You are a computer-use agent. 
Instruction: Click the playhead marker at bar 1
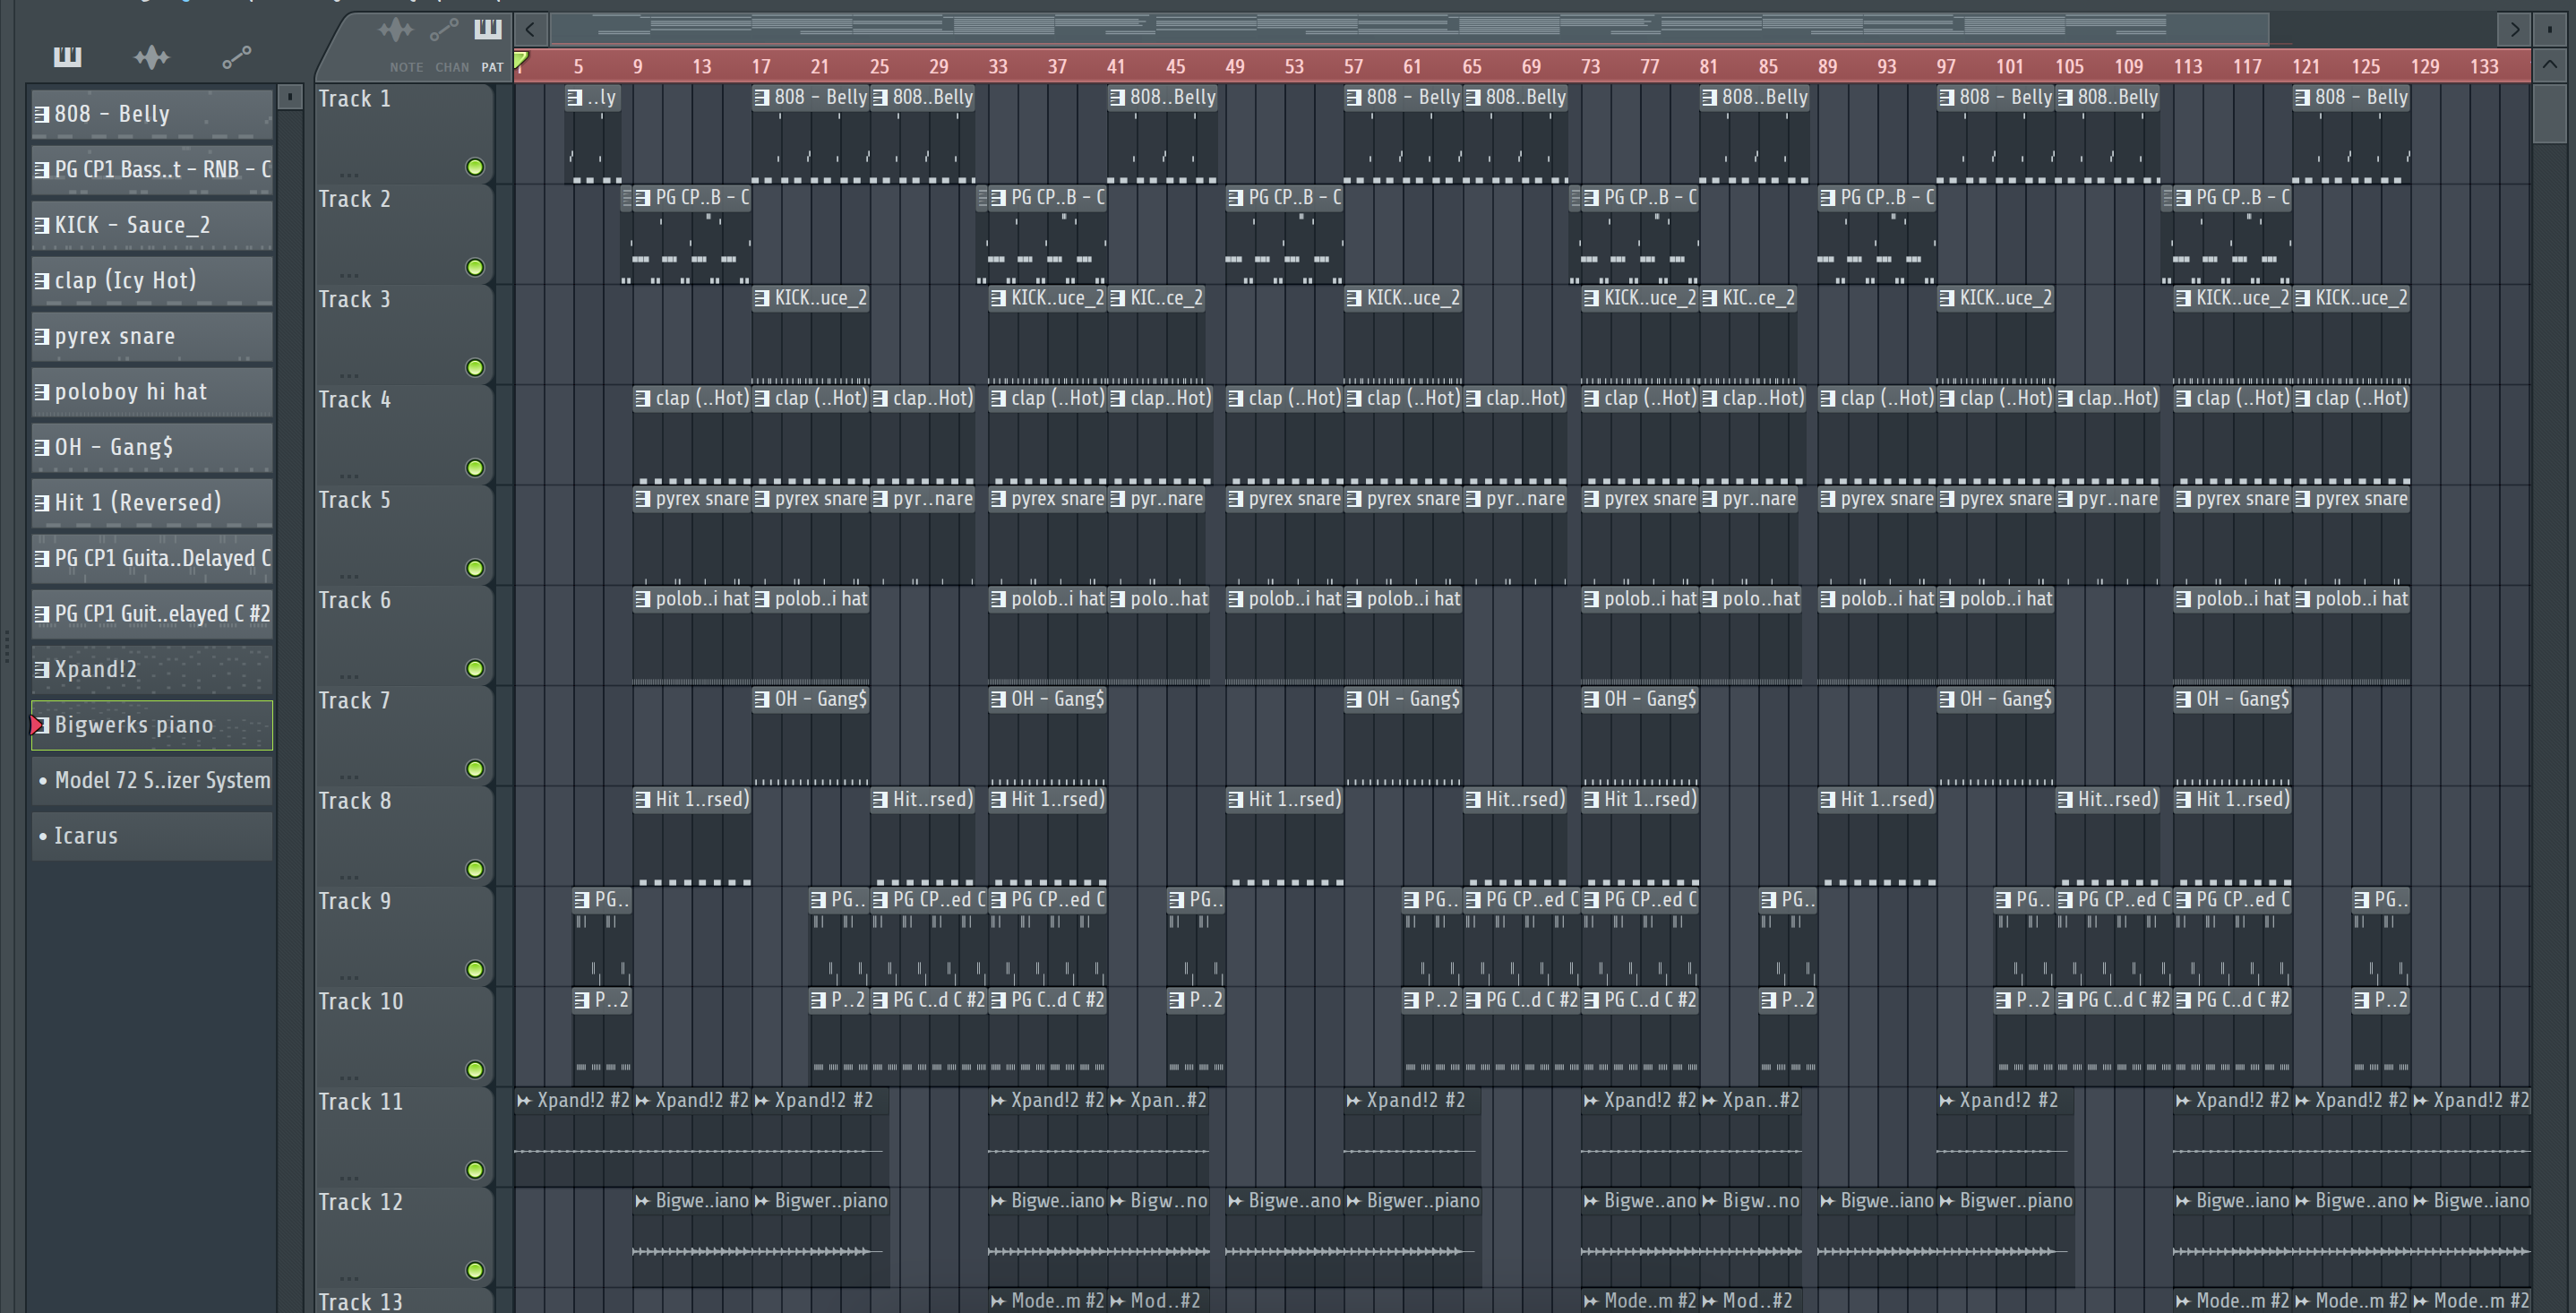(x=521, y=62)
